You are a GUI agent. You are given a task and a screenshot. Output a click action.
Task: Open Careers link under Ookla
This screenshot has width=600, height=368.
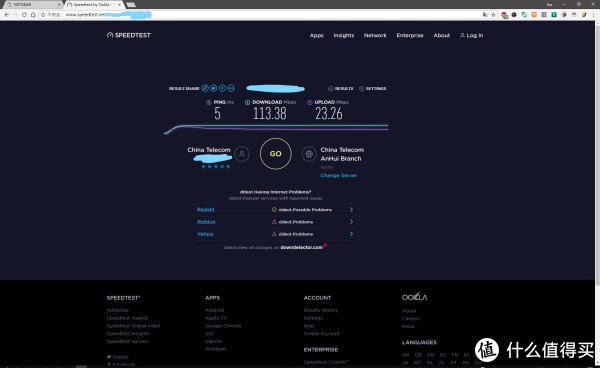tap(411, 319)
